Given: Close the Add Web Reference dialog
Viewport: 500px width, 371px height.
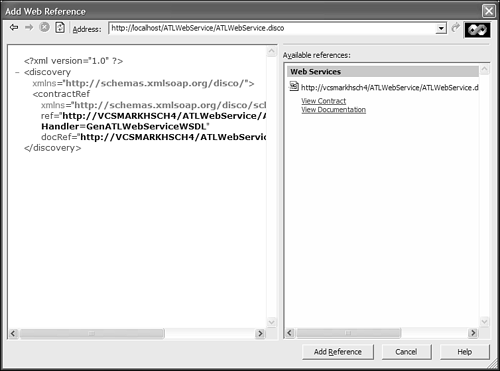Looking at the screenshot, I should (489, 11).
